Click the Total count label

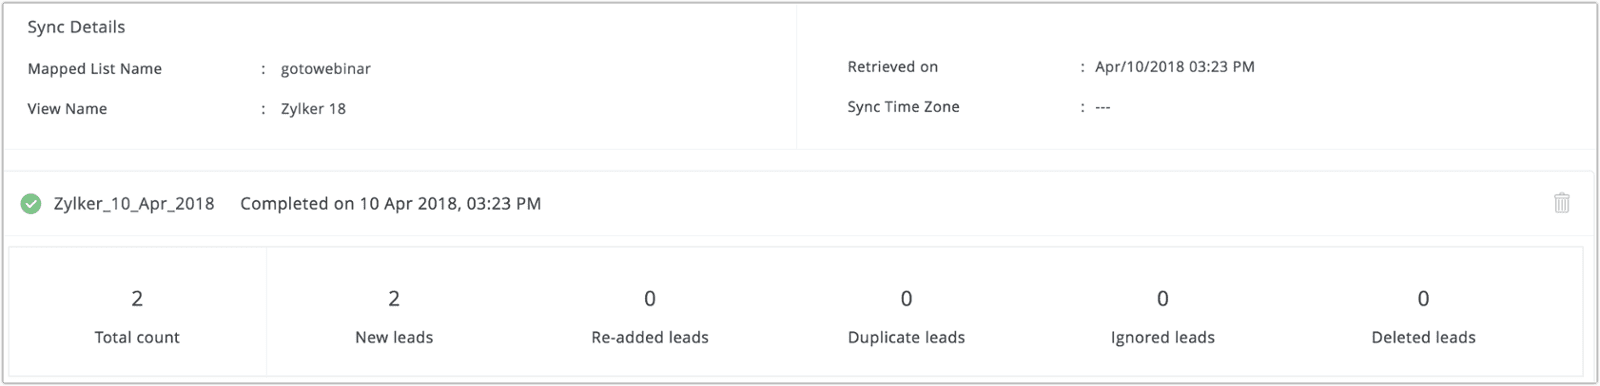click(x=137, y=338)
